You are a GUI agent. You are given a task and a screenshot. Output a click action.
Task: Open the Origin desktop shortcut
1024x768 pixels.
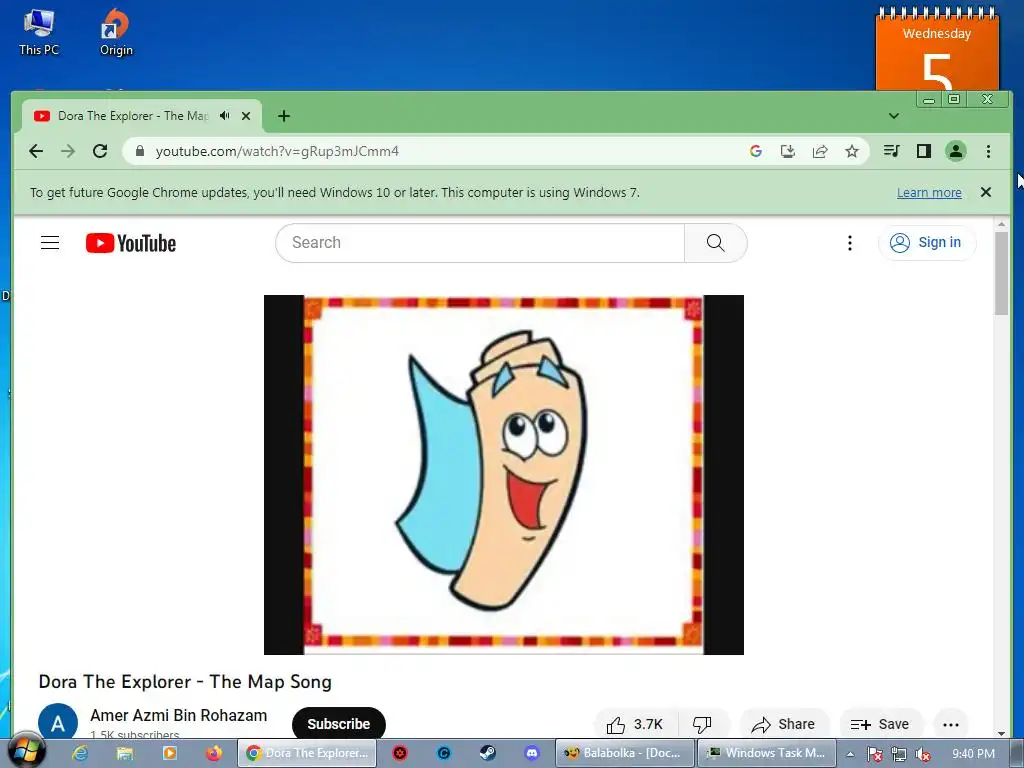(x=116, y=32)
